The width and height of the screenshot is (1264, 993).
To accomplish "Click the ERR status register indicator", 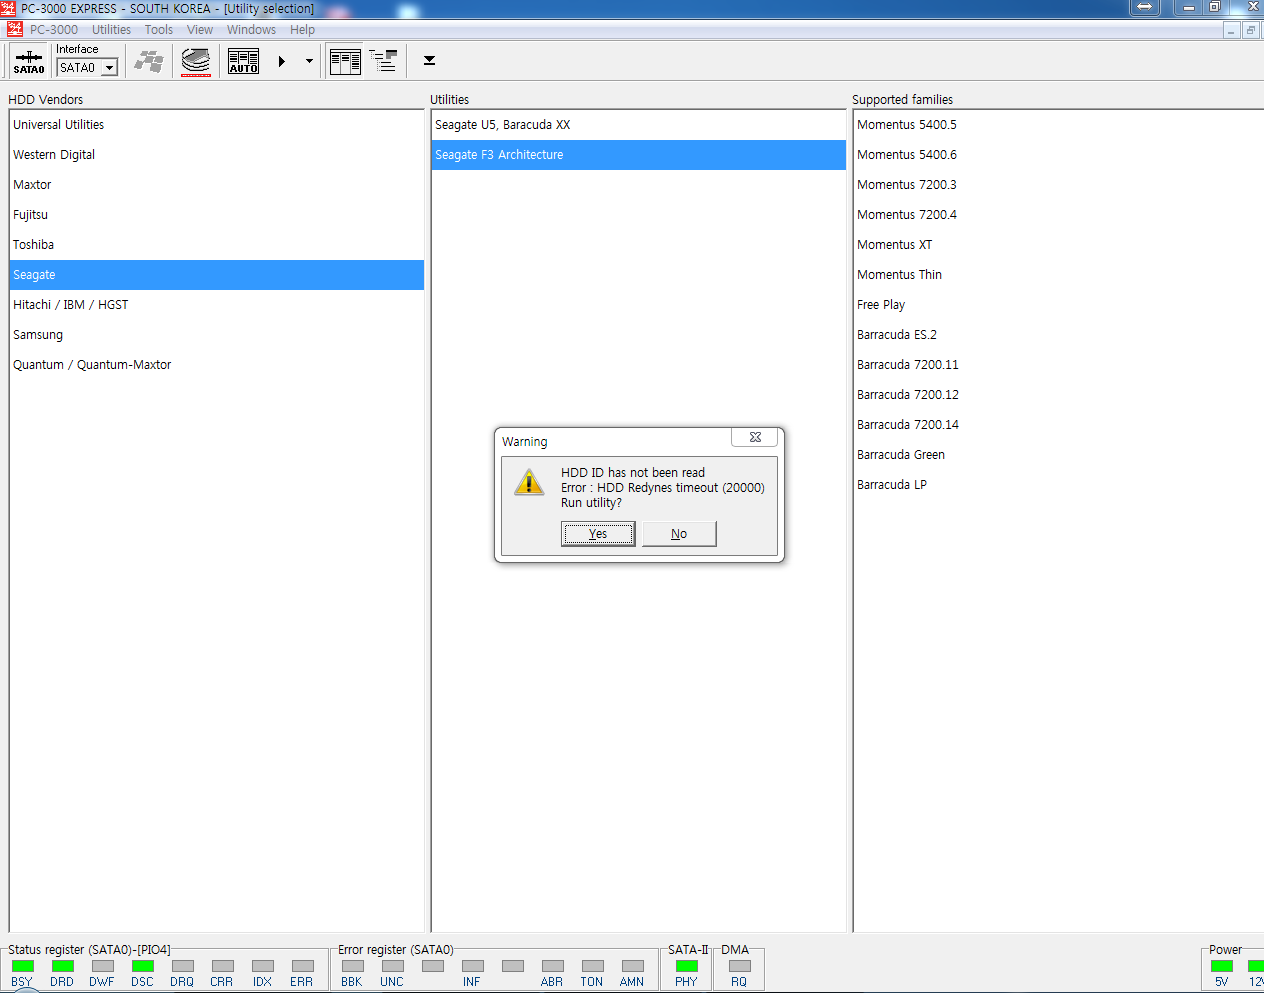I will (x=303, y=966).
